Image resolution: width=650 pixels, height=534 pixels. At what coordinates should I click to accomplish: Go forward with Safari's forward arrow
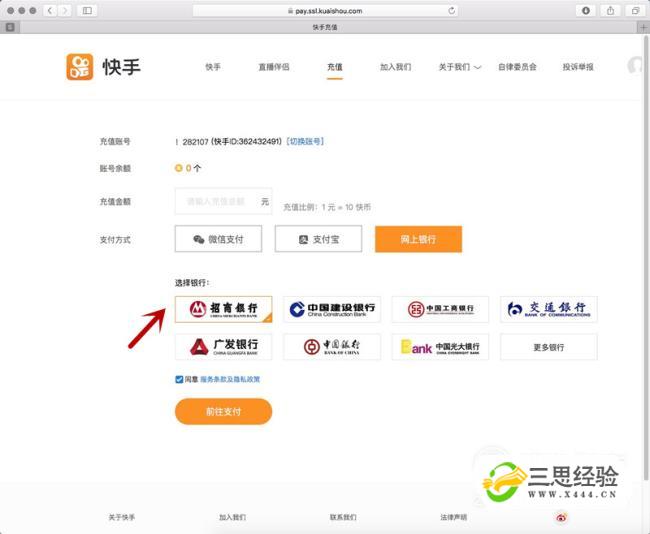pos(64,11)
